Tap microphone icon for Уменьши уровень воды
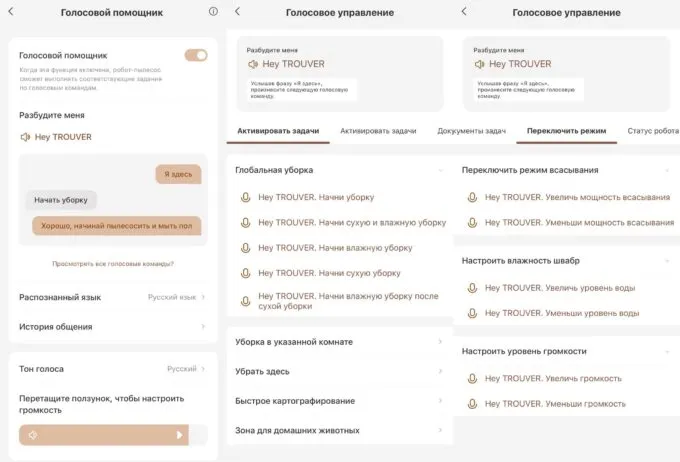Image resolution: width=680 pixels, height=462 pixels. point(472,313)
